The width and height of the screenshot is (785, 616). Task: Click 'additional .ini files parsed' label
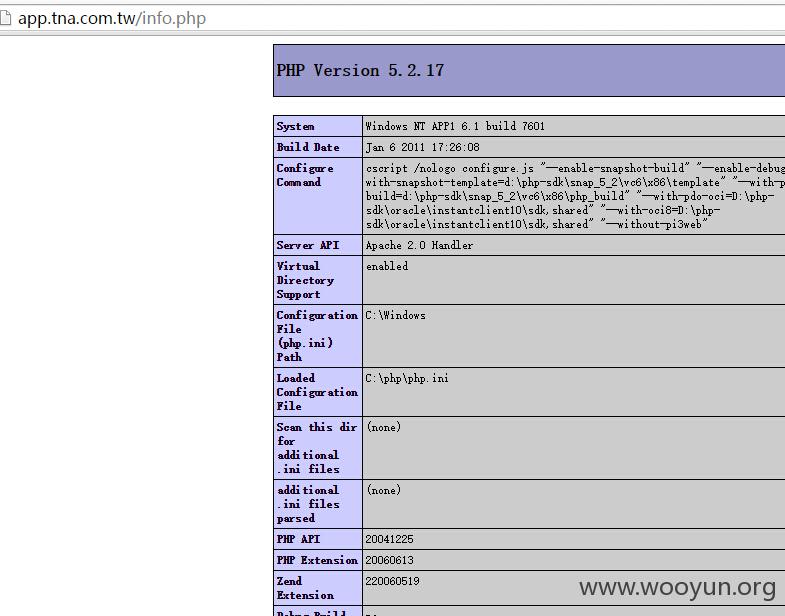(308, 504)
